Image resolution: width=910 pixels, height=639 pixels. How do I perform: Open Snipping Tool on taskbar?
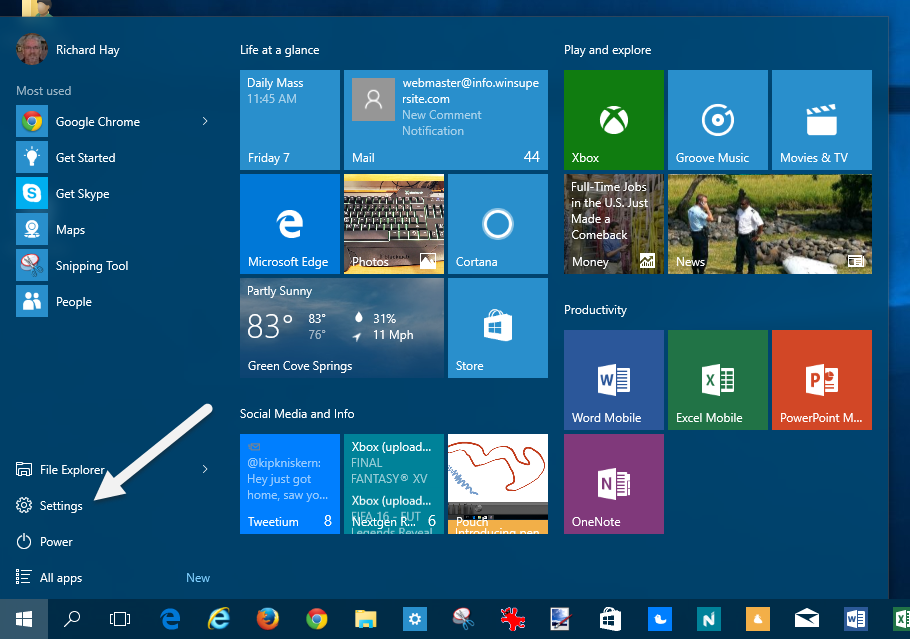click(463, 619)
